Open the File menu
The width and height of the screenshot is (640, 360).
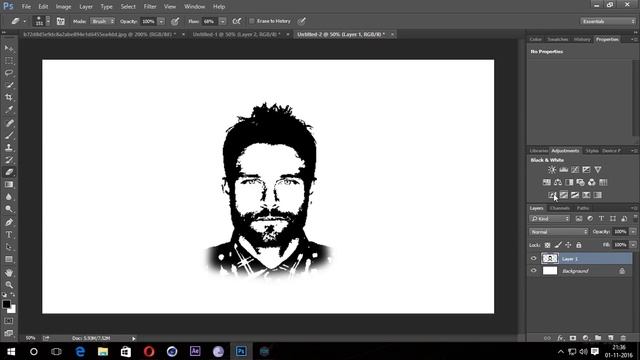(26, 7)
